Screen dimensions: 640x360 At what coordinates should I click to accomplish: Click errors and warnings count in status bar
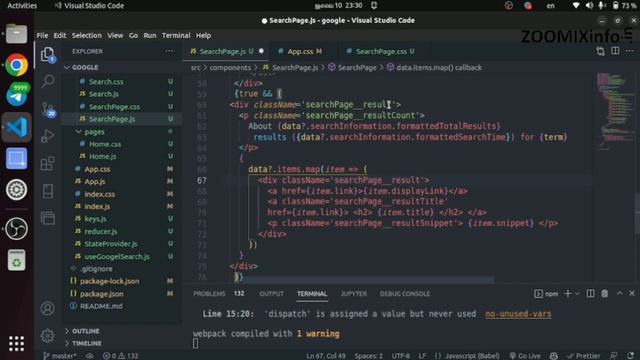(121, 356)
